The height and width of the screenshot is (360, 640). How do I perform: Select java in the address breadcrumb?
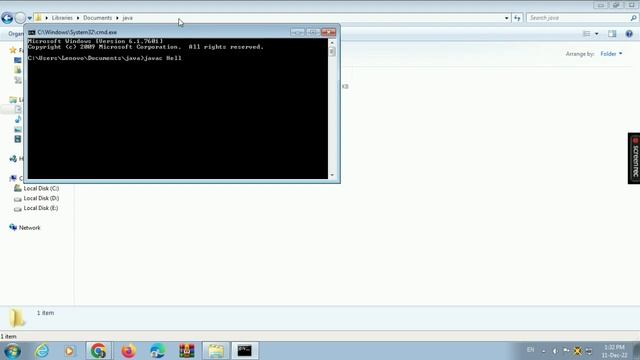tap(127, 18)
